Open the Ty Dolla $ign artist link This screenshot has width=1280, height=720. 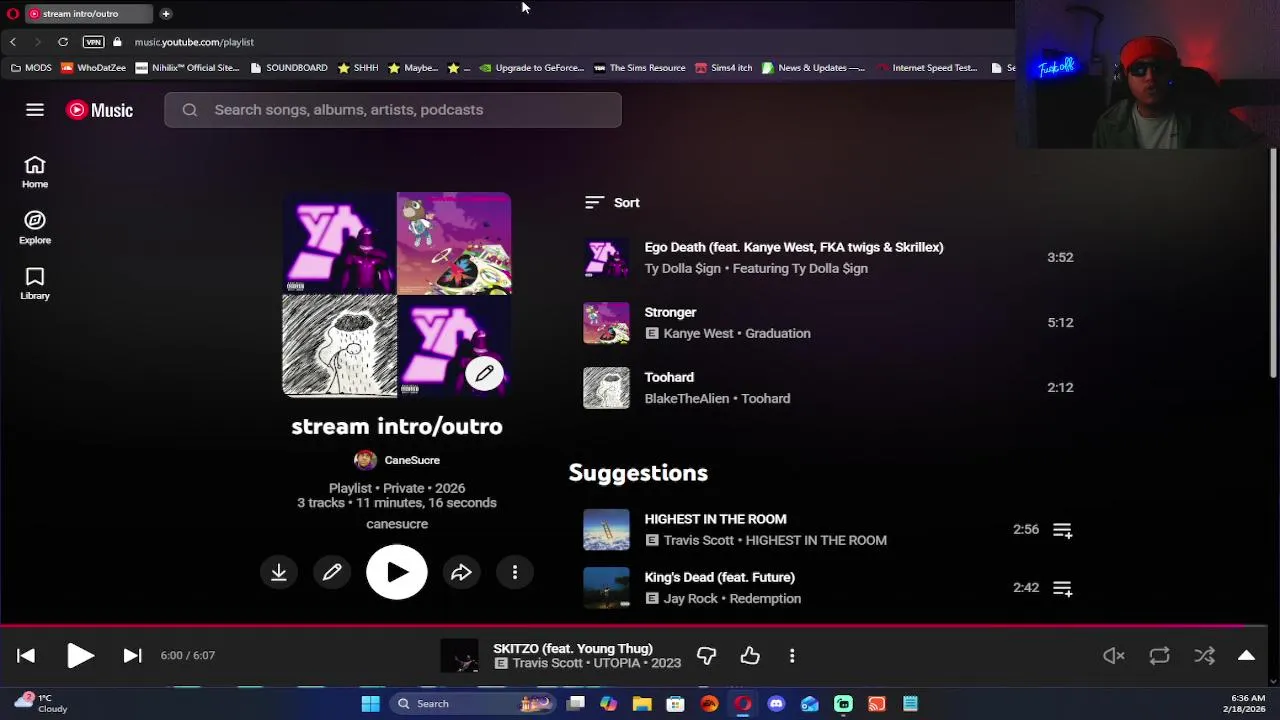pyautogui.click(x=686, y=268)
